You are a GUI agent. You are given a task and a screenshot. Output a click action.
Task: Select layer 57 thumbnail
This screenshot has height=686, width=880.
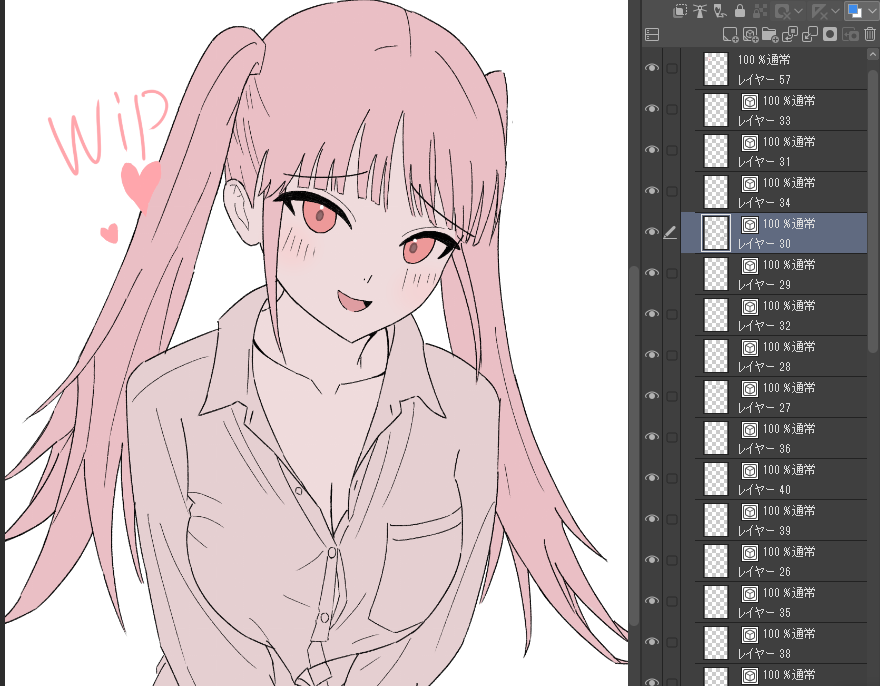coord(716,68)
